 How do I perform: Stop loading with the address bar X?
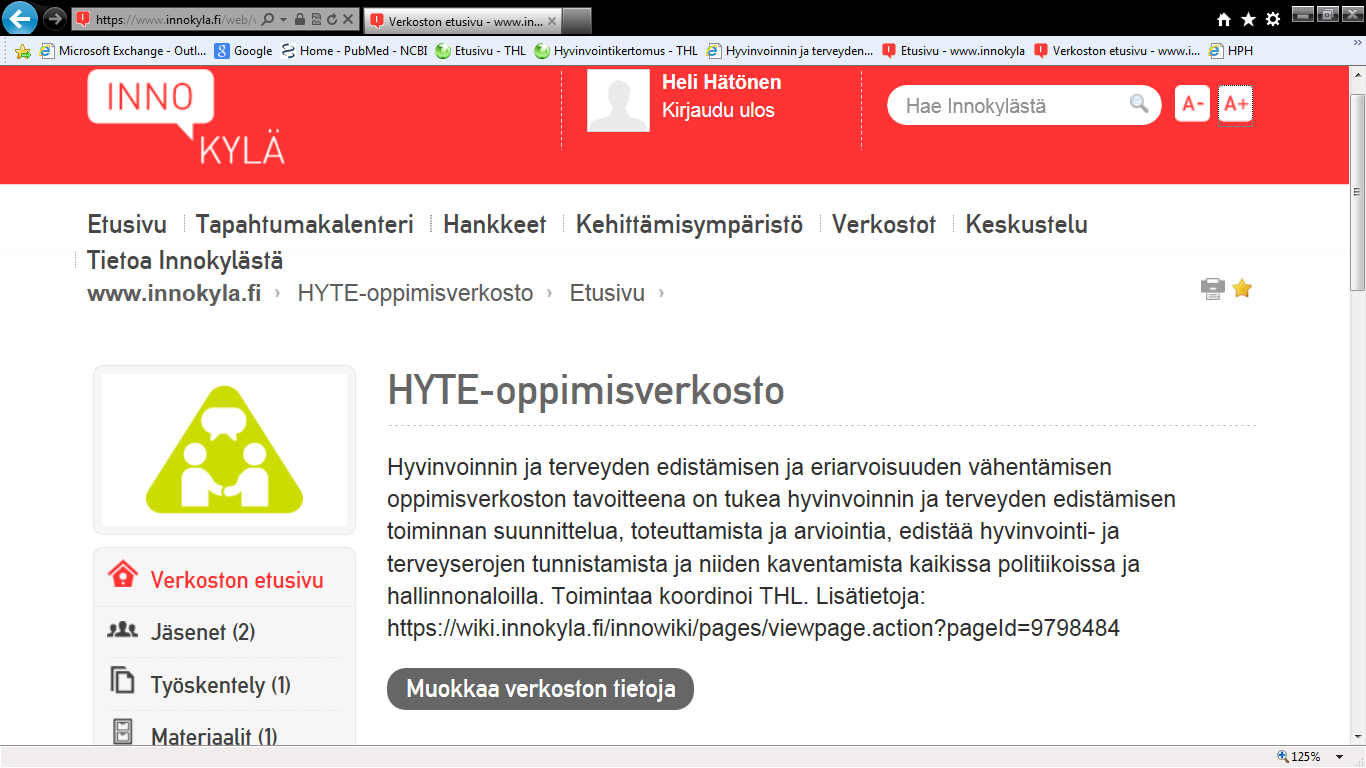click(347, 19)
